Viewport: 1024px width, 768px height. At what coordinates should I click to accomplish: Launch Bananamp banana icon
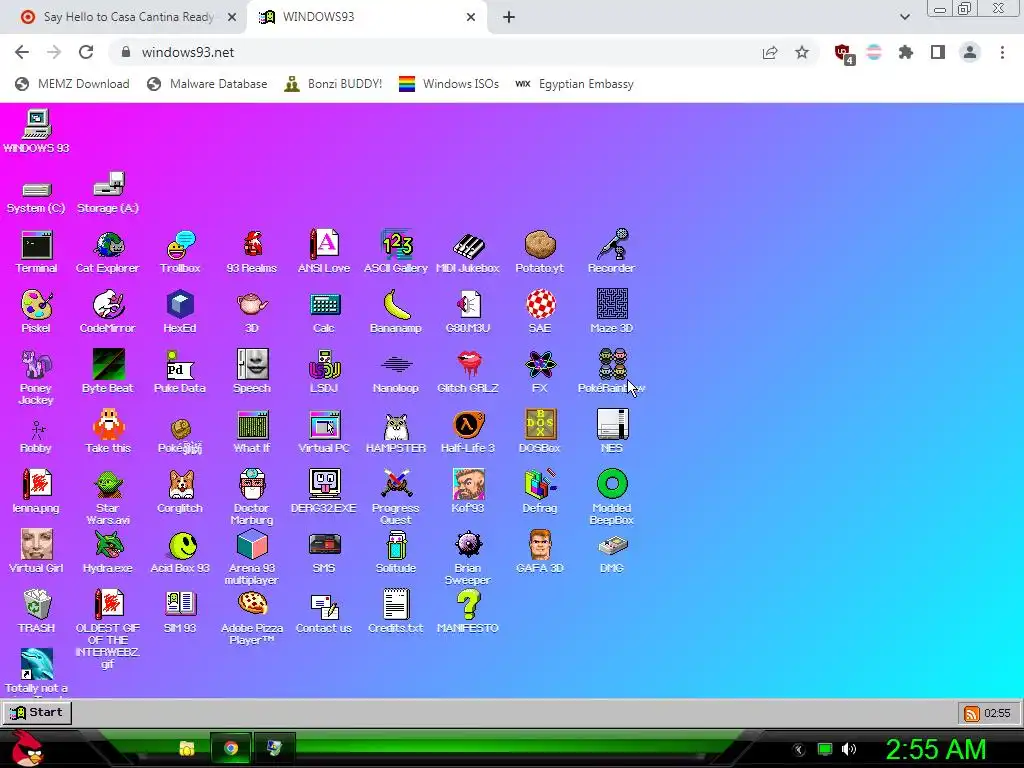click(396, 312)
